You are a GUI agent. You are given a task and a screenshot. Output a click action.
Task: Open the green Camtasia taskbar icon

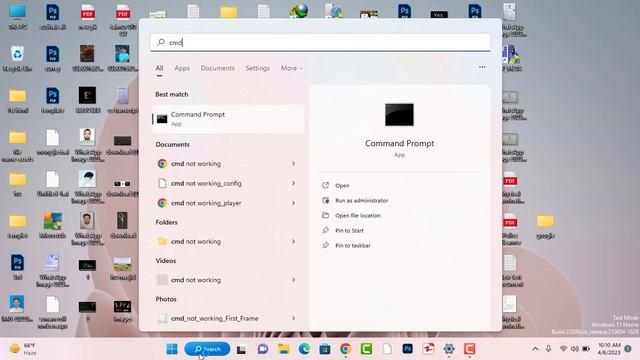pyautogui.click(x=366, y=349)
